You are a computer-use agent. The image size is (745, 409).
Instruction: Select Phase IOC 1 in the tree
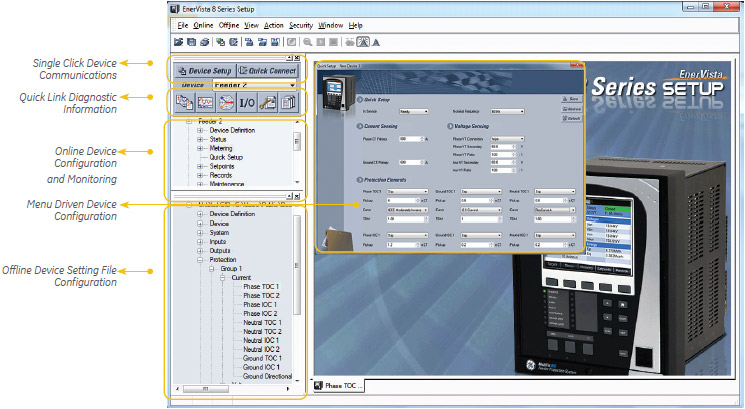tap(260, 304)
